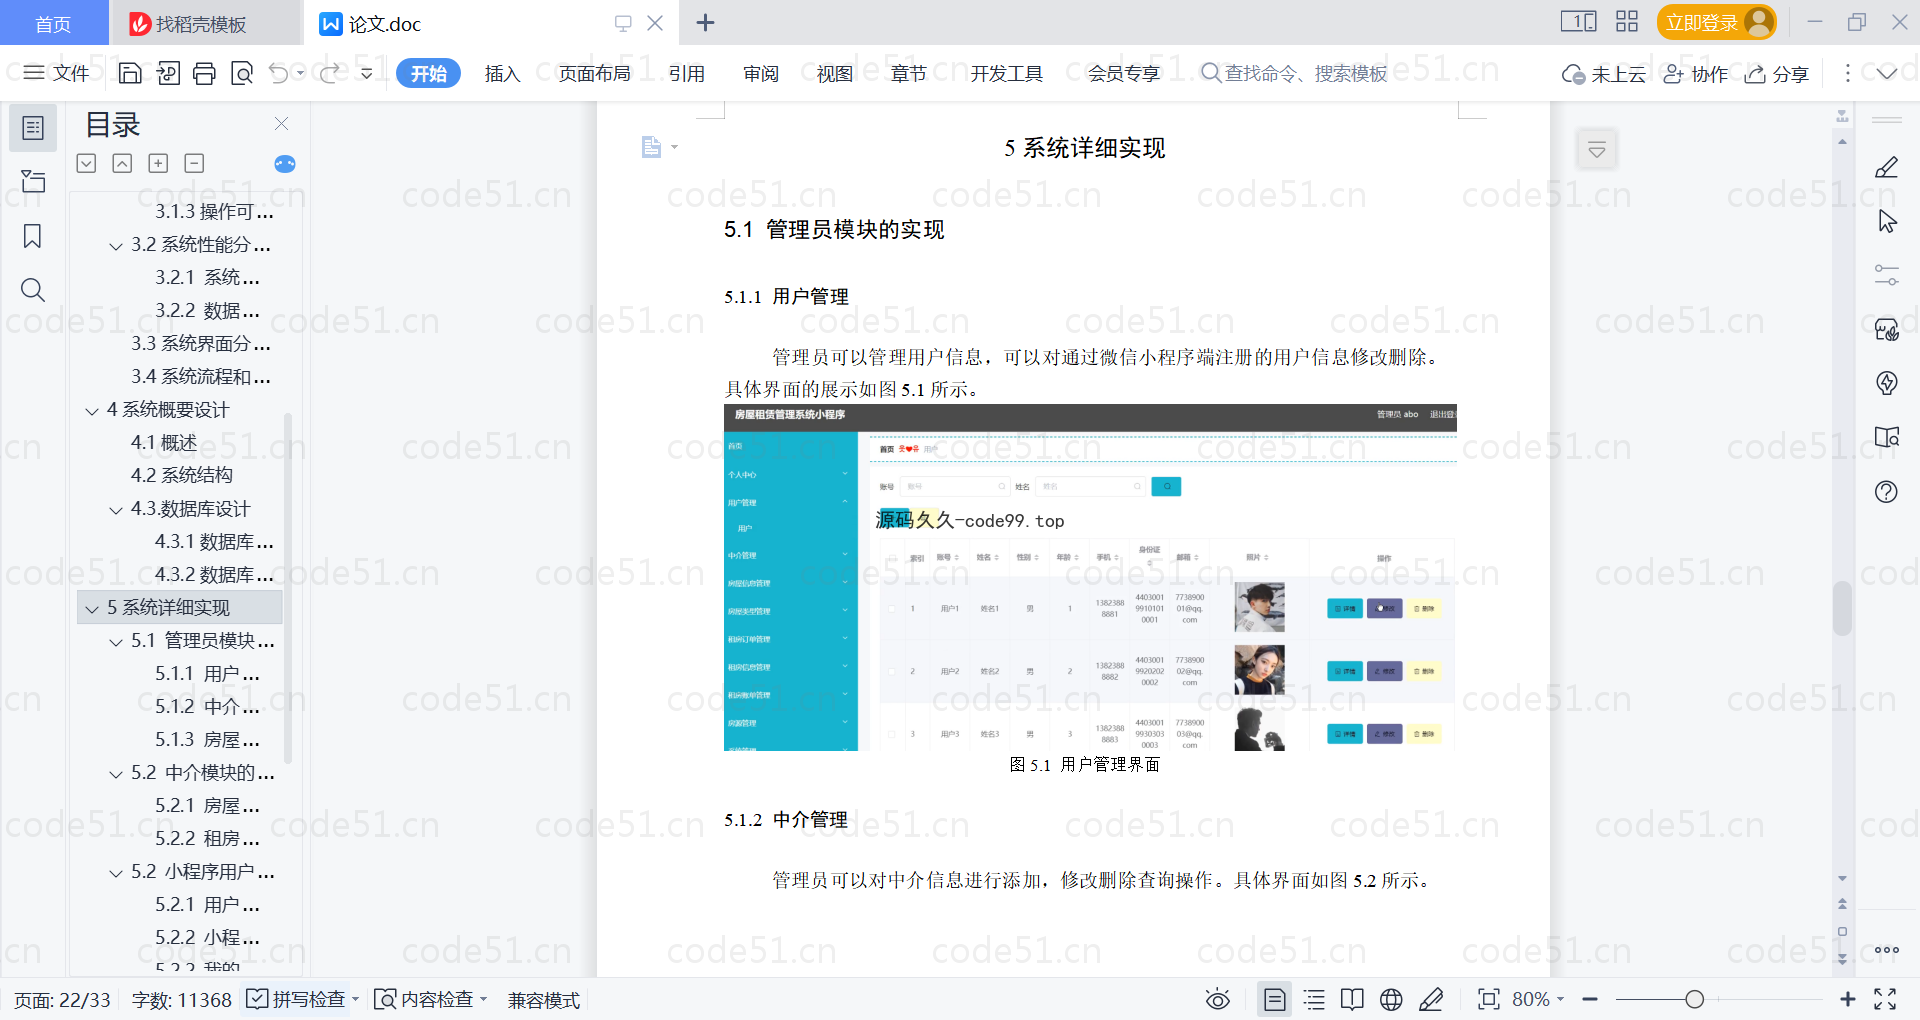
Task: Open the 文件 menu
Action: click(x=56, y=73)
